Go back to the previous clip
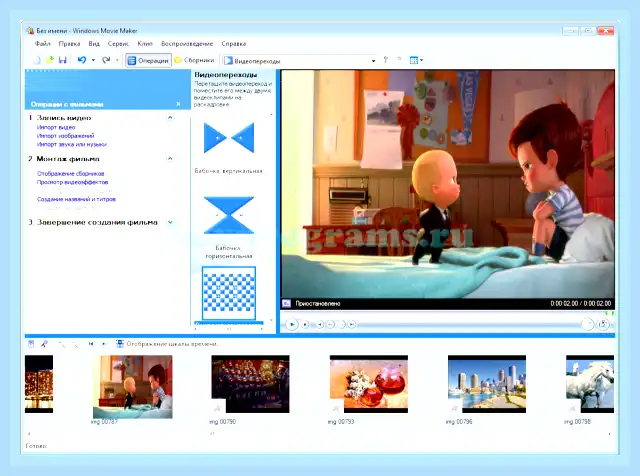 [320, 325]
